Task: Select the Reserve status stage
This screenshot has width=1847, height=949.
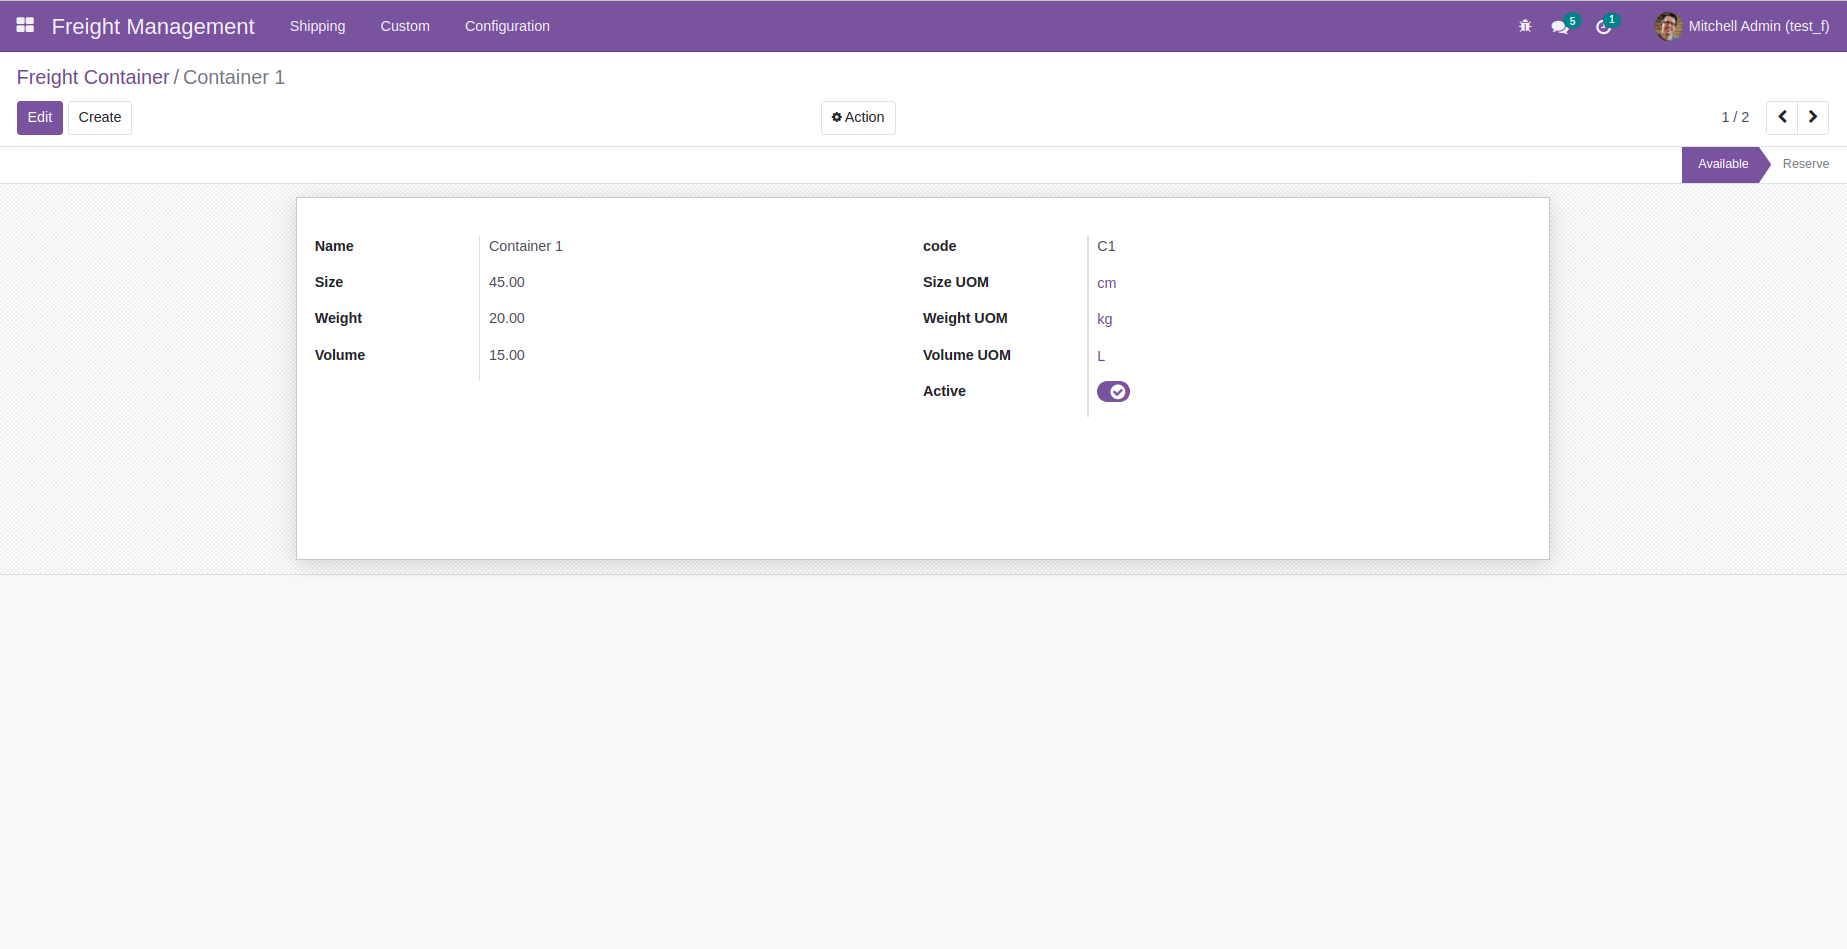Action: click(x=1806, y=164)
